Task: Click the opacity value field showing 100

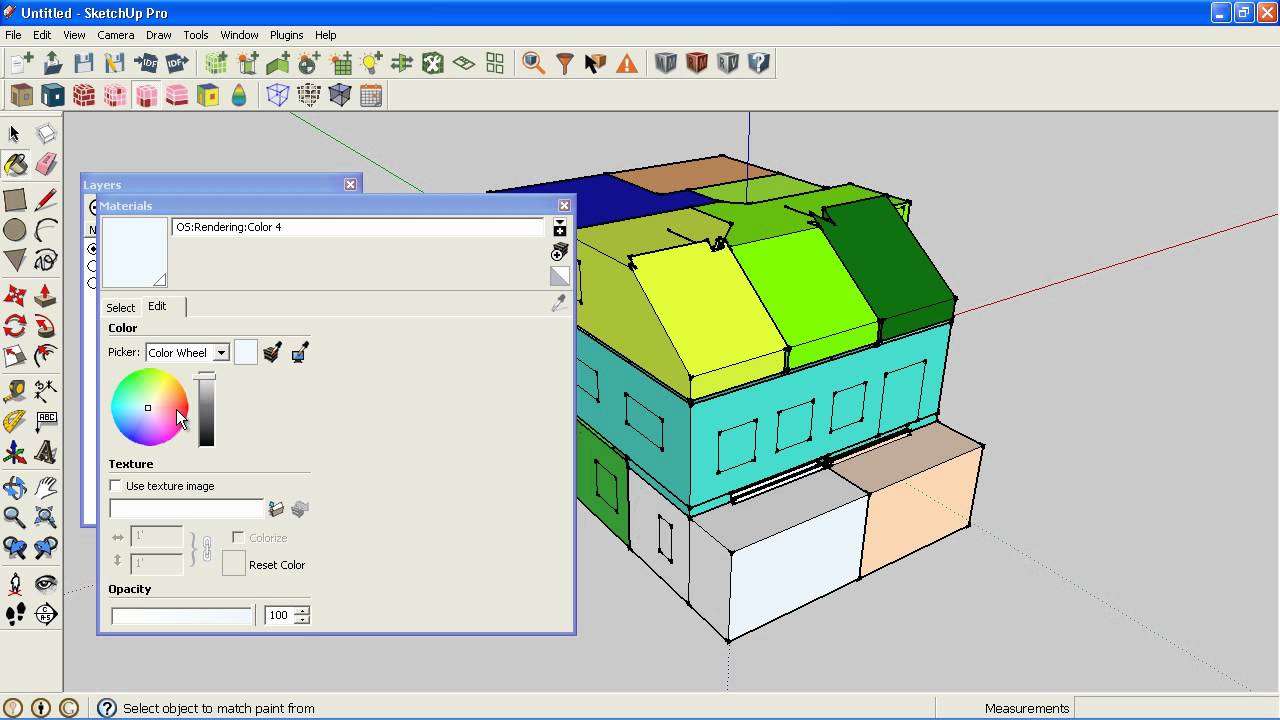Action: [279, 616]
